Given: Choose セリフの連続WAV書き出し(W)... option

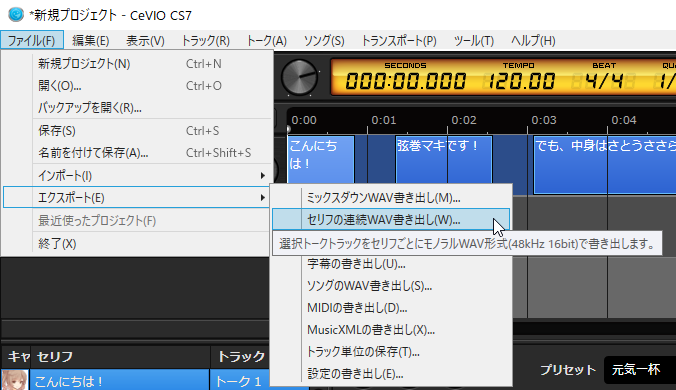Looking at the screenshot, I should (391, 220).
